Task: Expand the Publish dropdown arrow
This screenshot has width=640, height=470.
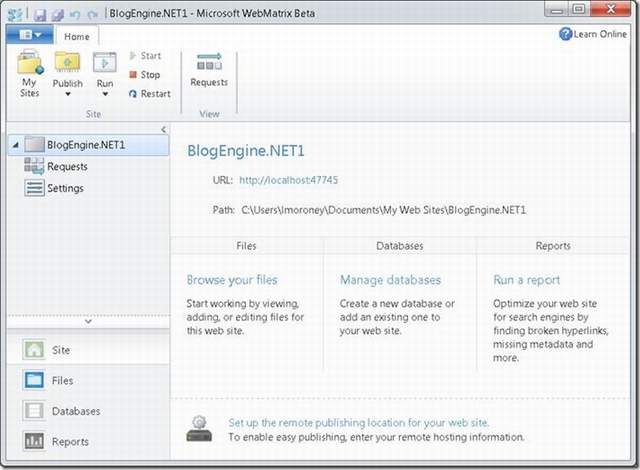Action: click(68, 94)
